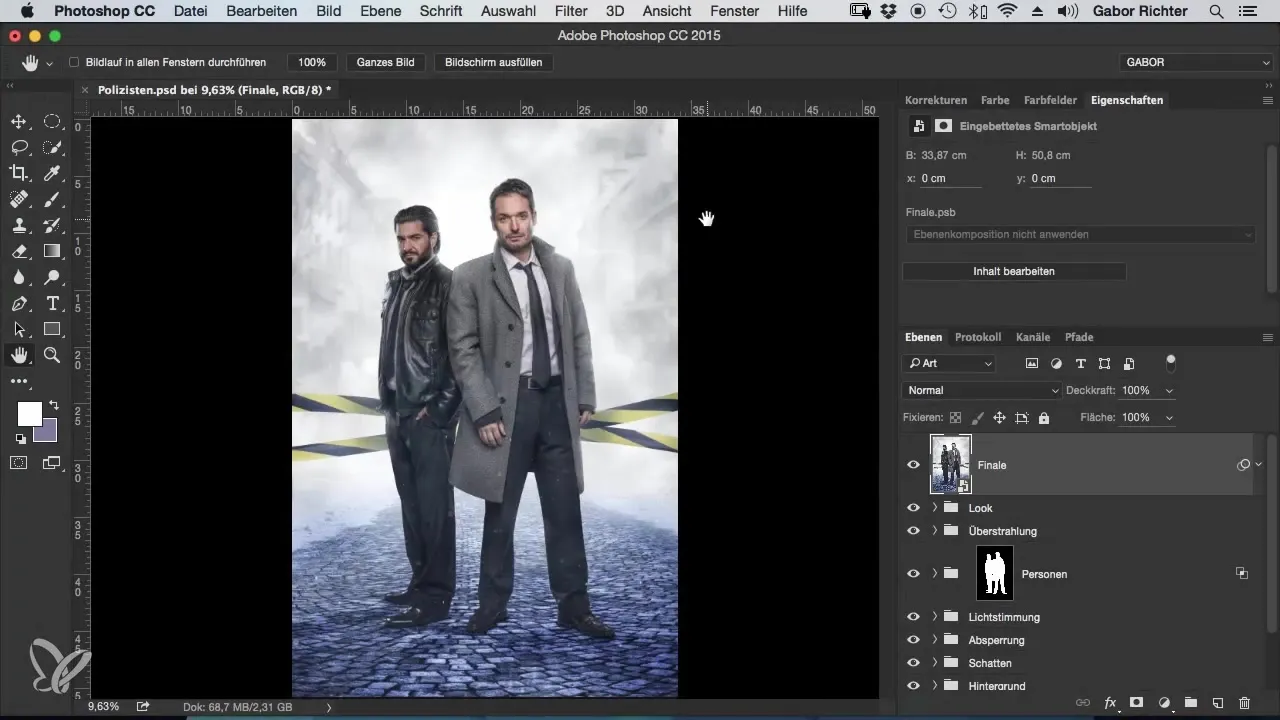Click the link layers icon

[x=1083, y=703]
